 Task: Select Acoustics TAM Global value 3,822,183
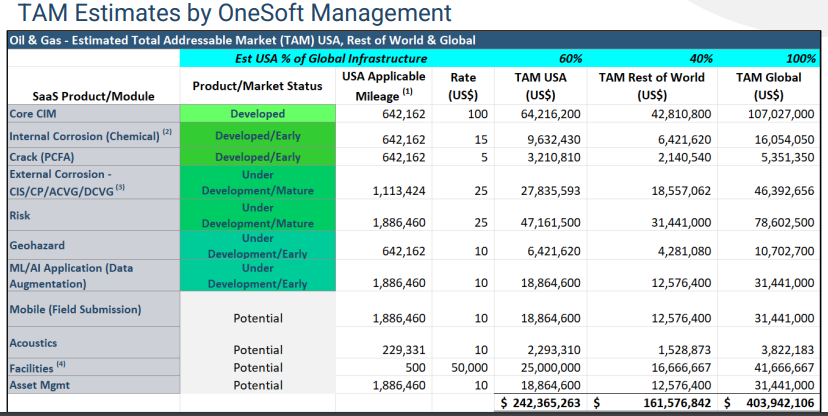787,349
